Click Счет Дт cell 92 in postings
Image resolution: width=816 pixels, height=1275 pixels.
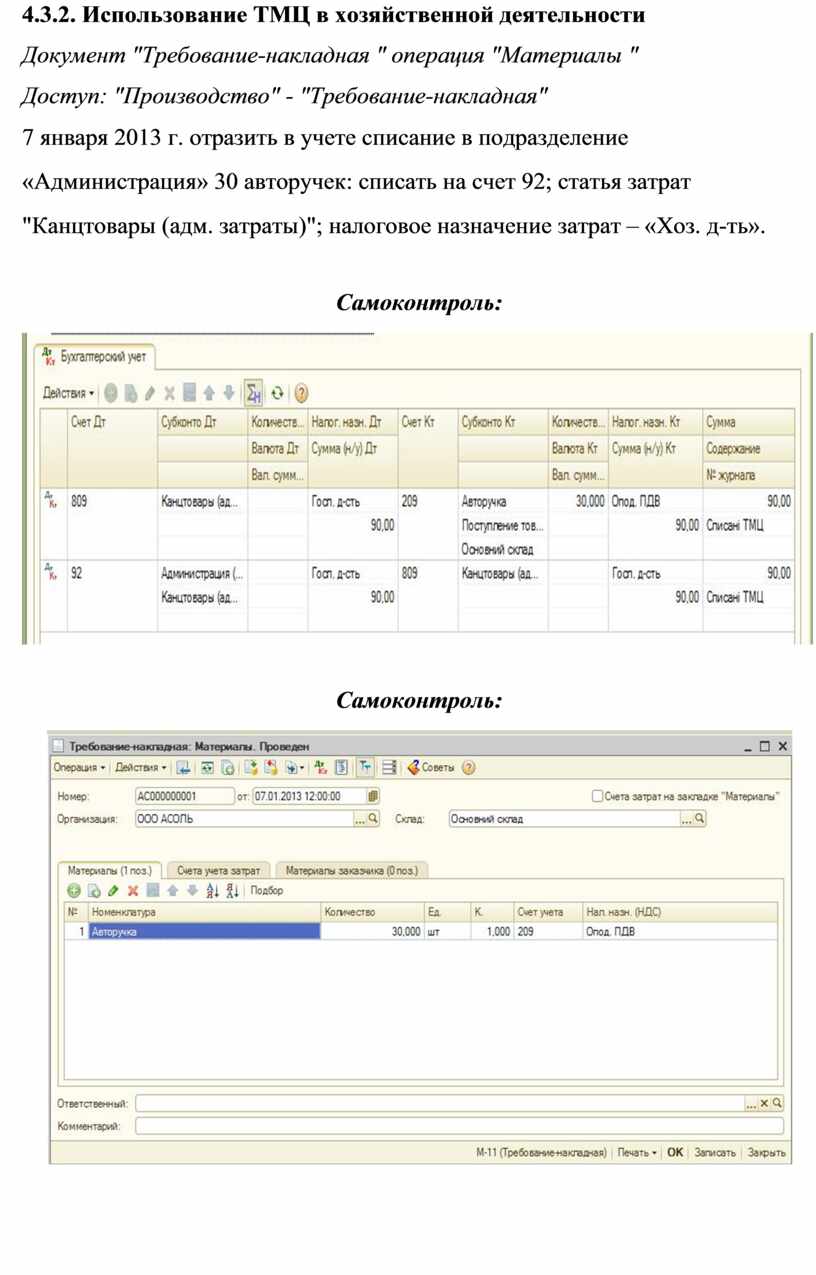point(111,574)
